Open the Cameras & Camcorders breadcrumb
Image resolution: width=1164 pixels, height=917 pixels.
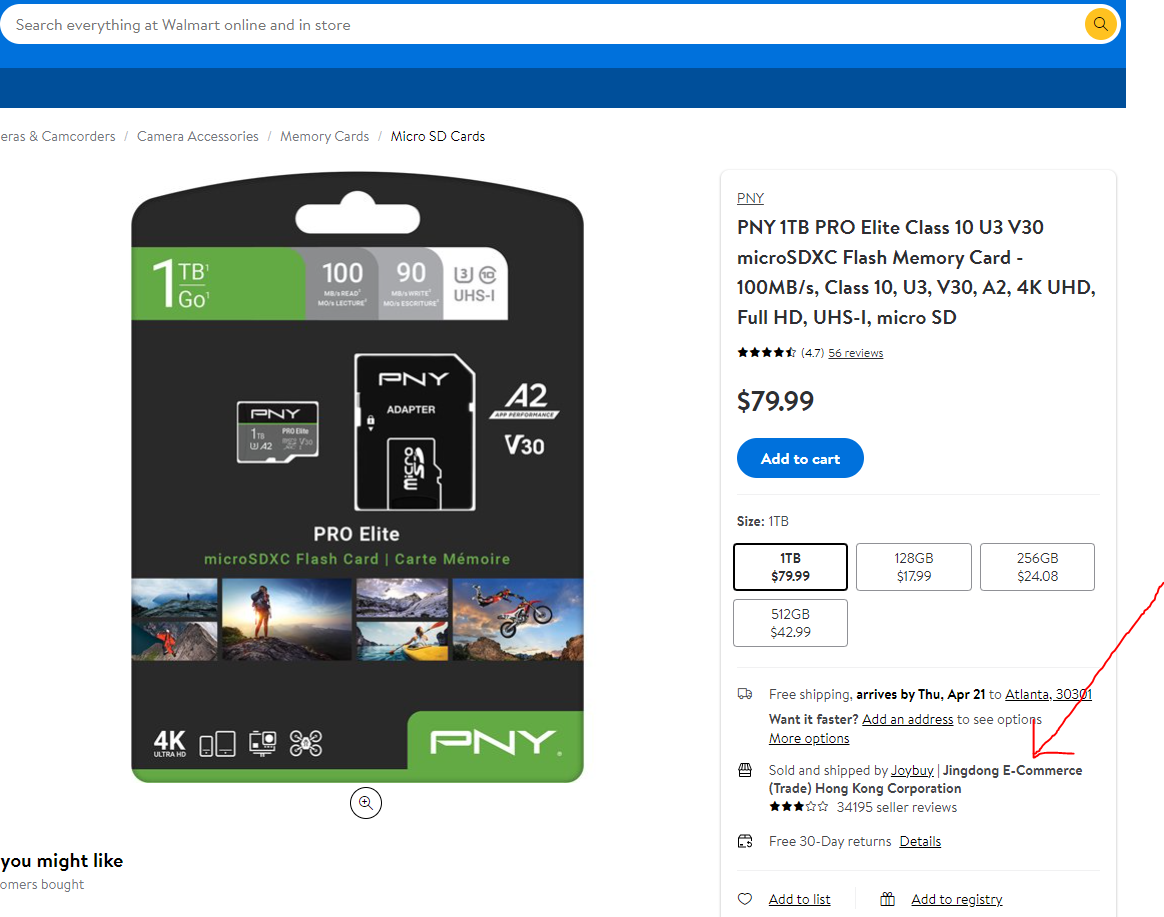coord(58,136)
